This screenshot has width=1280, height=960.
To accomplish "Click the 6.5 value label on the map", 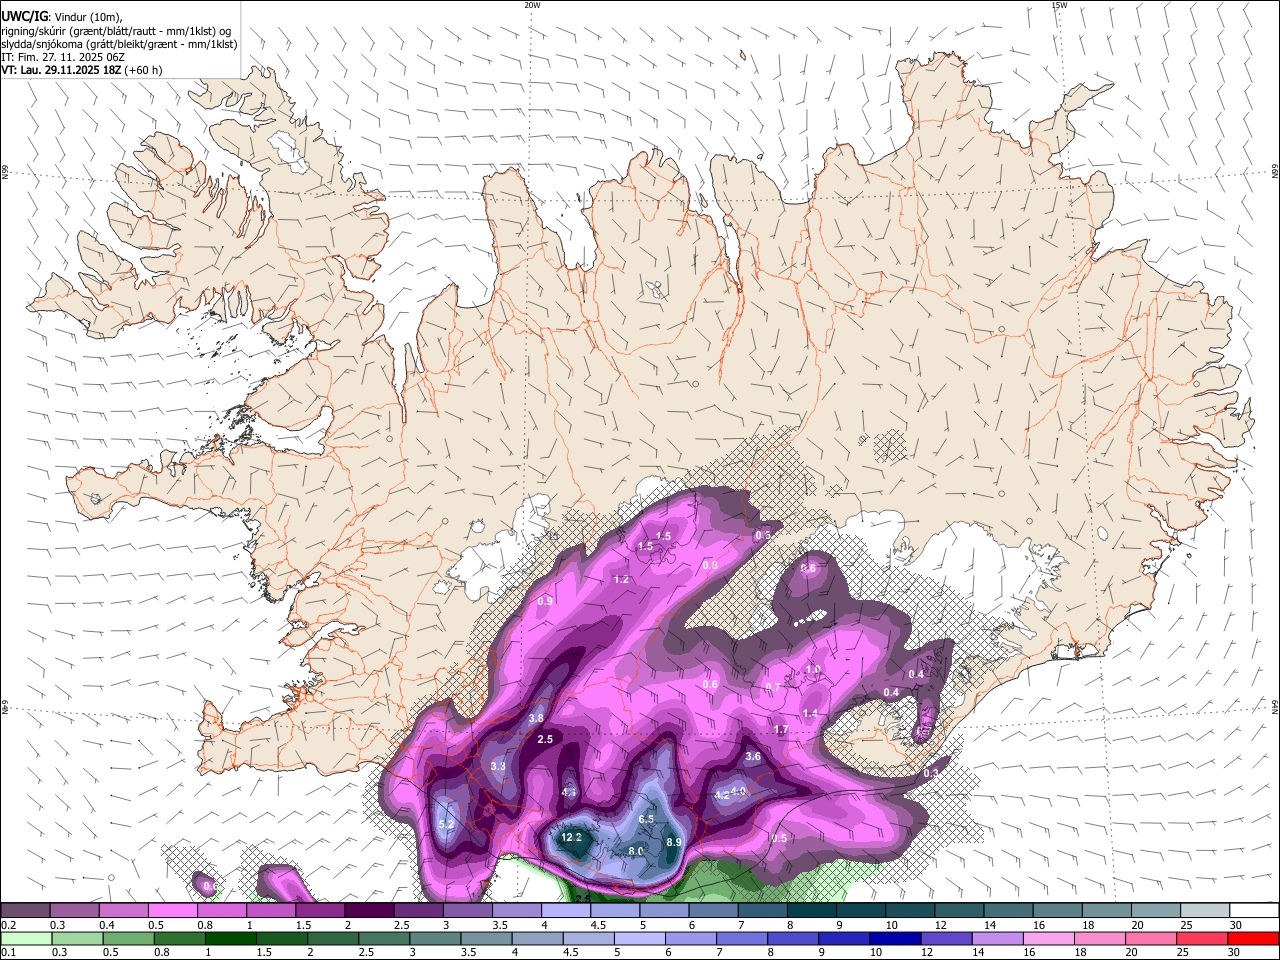I will click(x=646, y=819).
